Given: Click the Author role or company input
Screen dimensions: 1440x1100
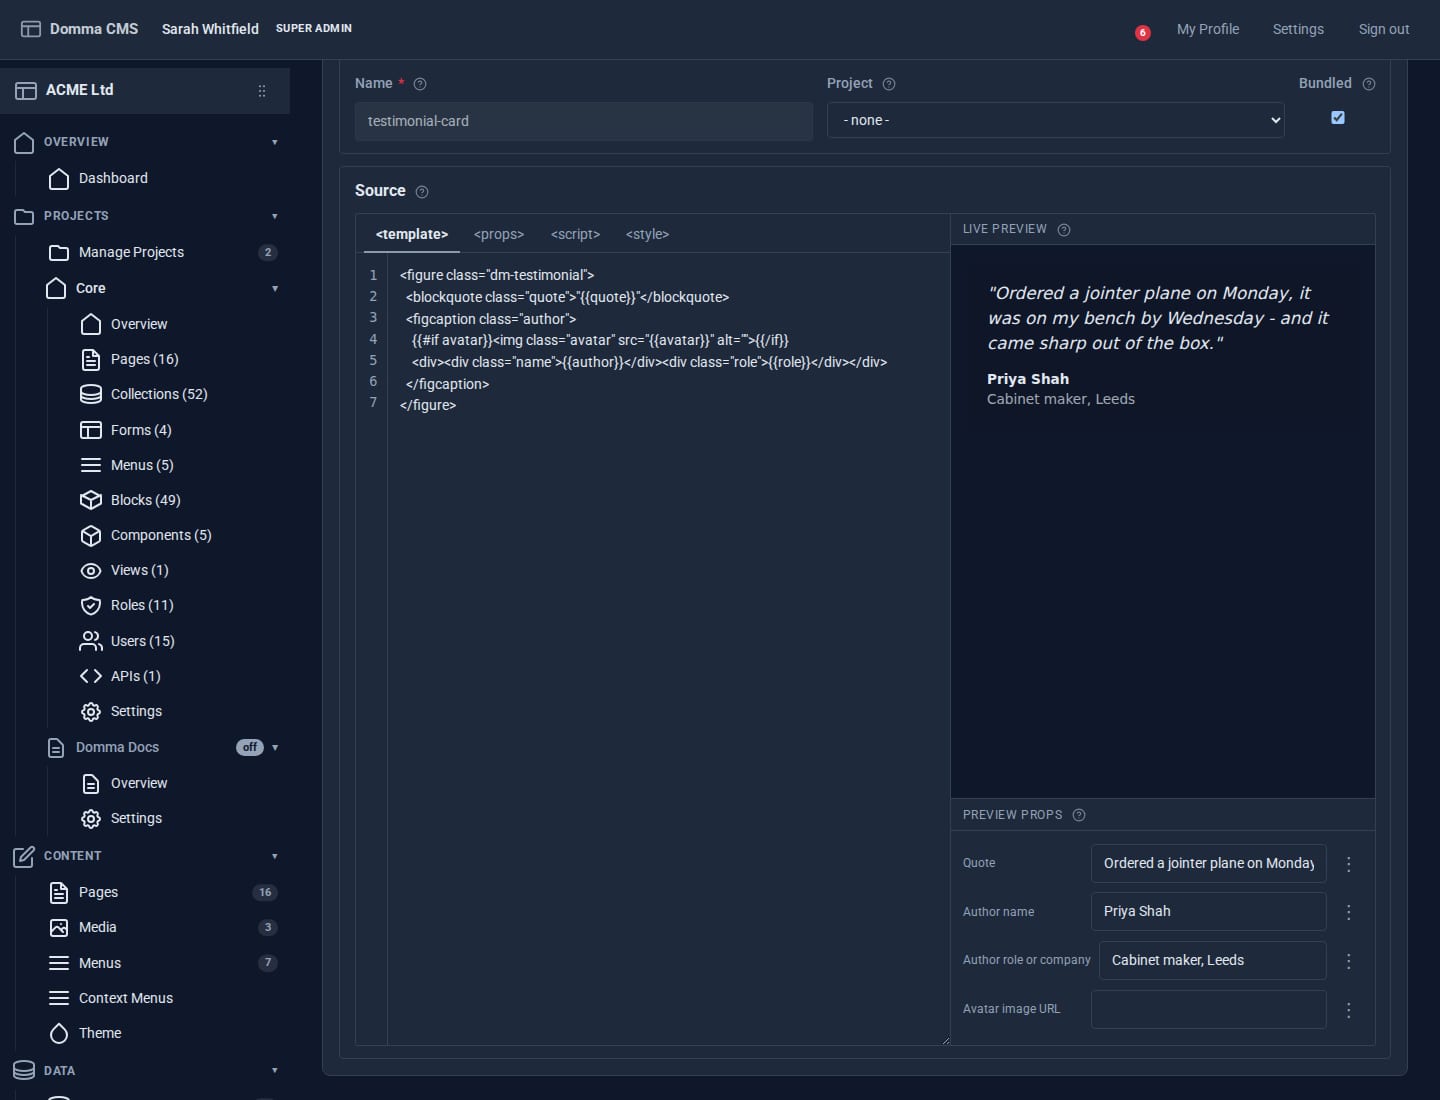Looking at the screenshot, I should click(1213, 960).
